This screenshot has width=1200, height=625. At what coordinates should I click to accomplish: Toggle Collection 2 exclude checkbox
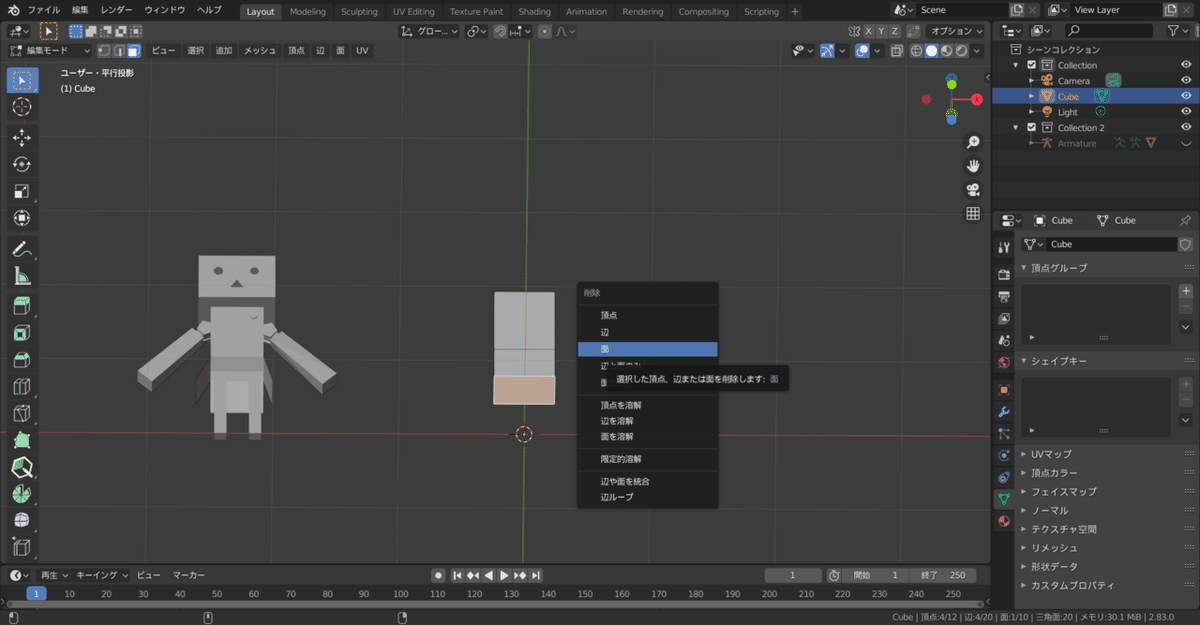[1032, 127]
